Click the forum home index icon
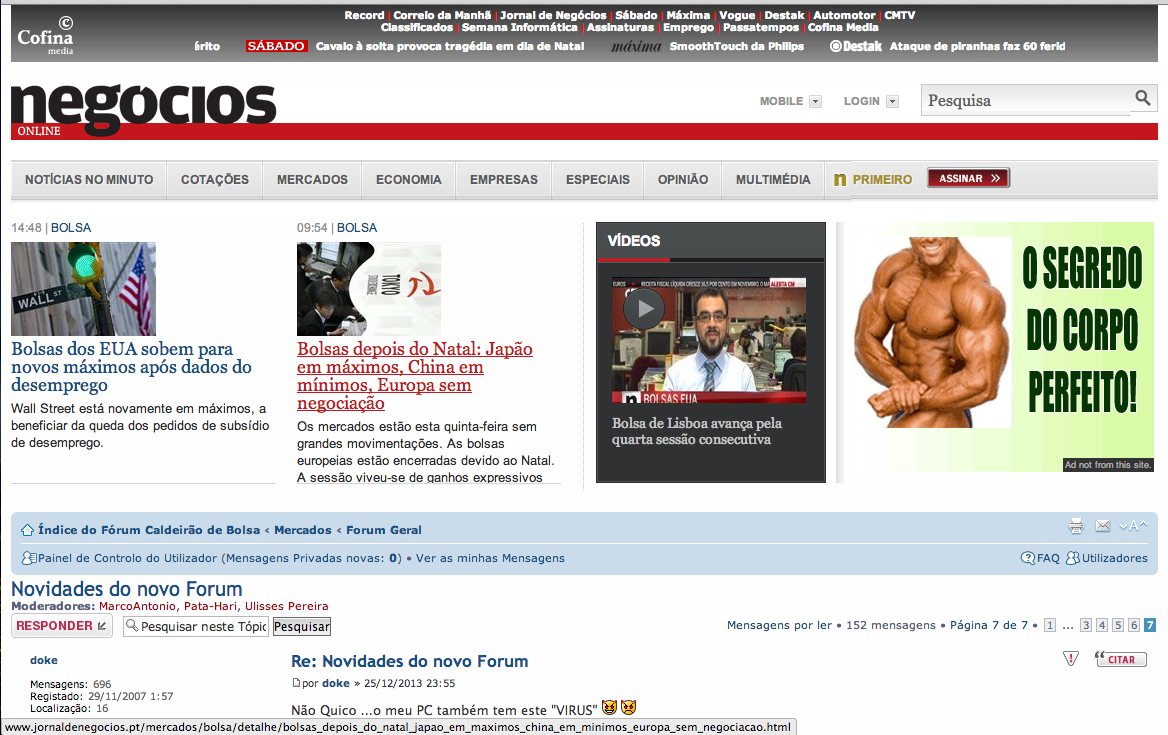Screen dimensions: 1168x735 click(28, 529)
